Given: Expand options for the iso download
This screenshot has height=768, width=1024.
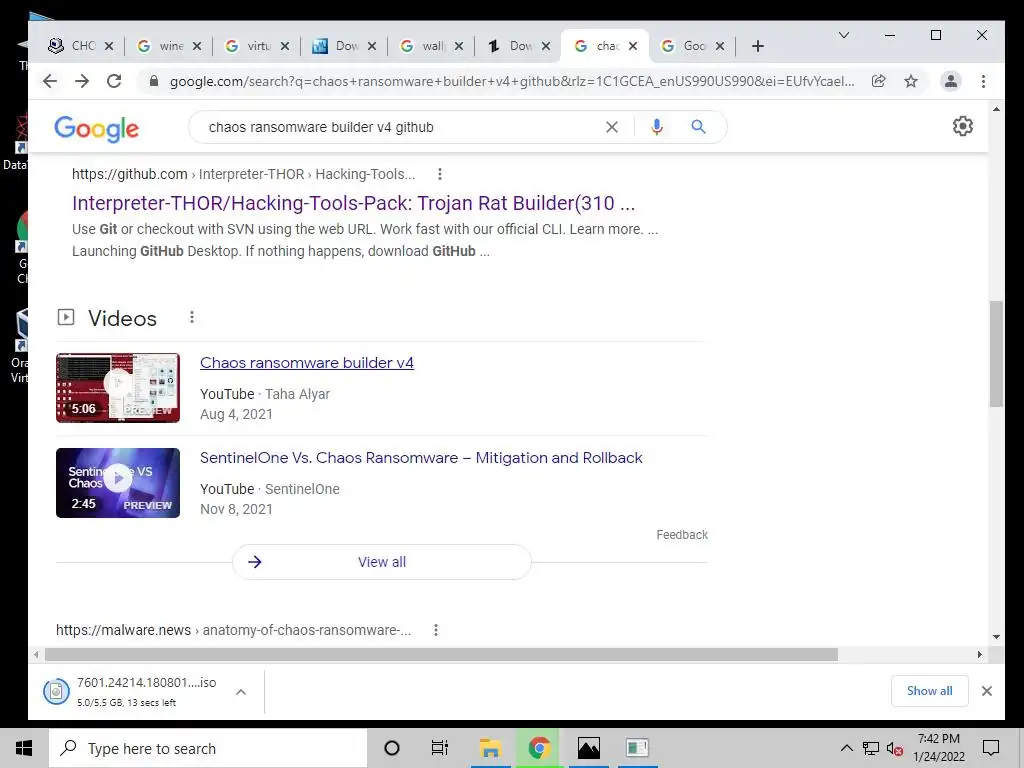Looking at the screenshot, I should pos(241,692).
